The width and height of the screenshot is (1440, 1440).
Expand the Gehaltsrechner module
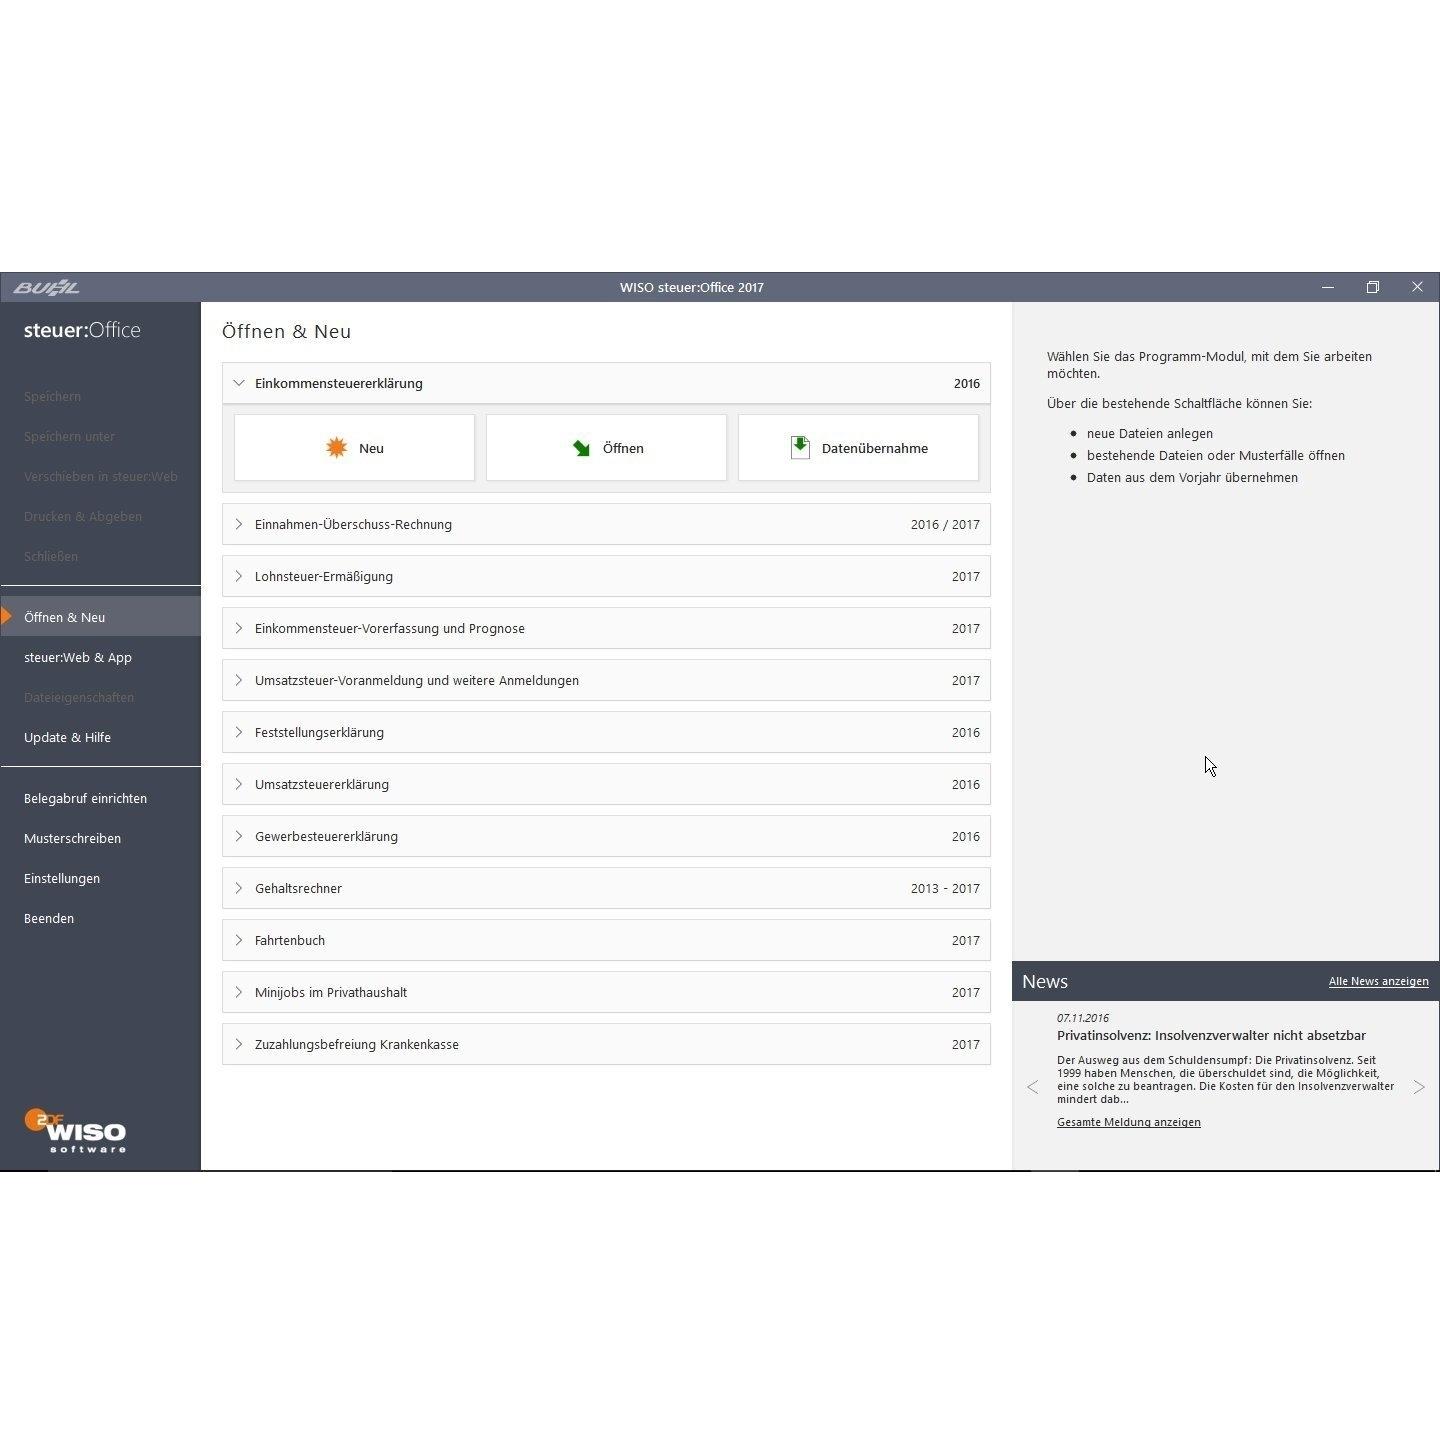(239, 888)
